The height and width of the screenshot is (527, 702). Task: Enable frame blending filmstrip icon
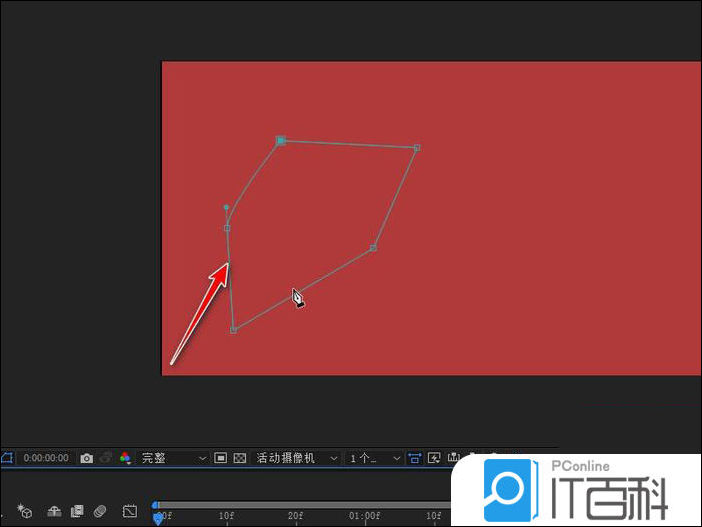(x=77, y=511)
